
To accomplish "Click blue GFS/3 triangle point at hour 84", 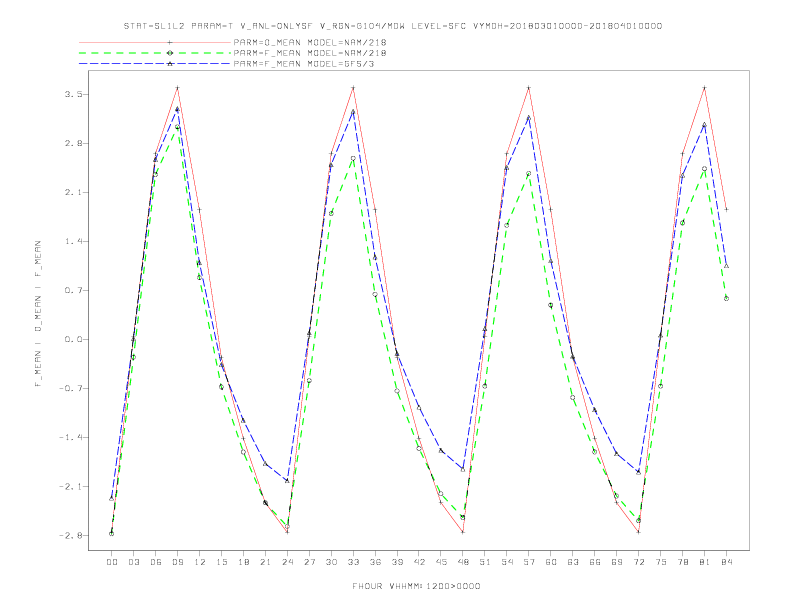I will click(x=726, y=266).
